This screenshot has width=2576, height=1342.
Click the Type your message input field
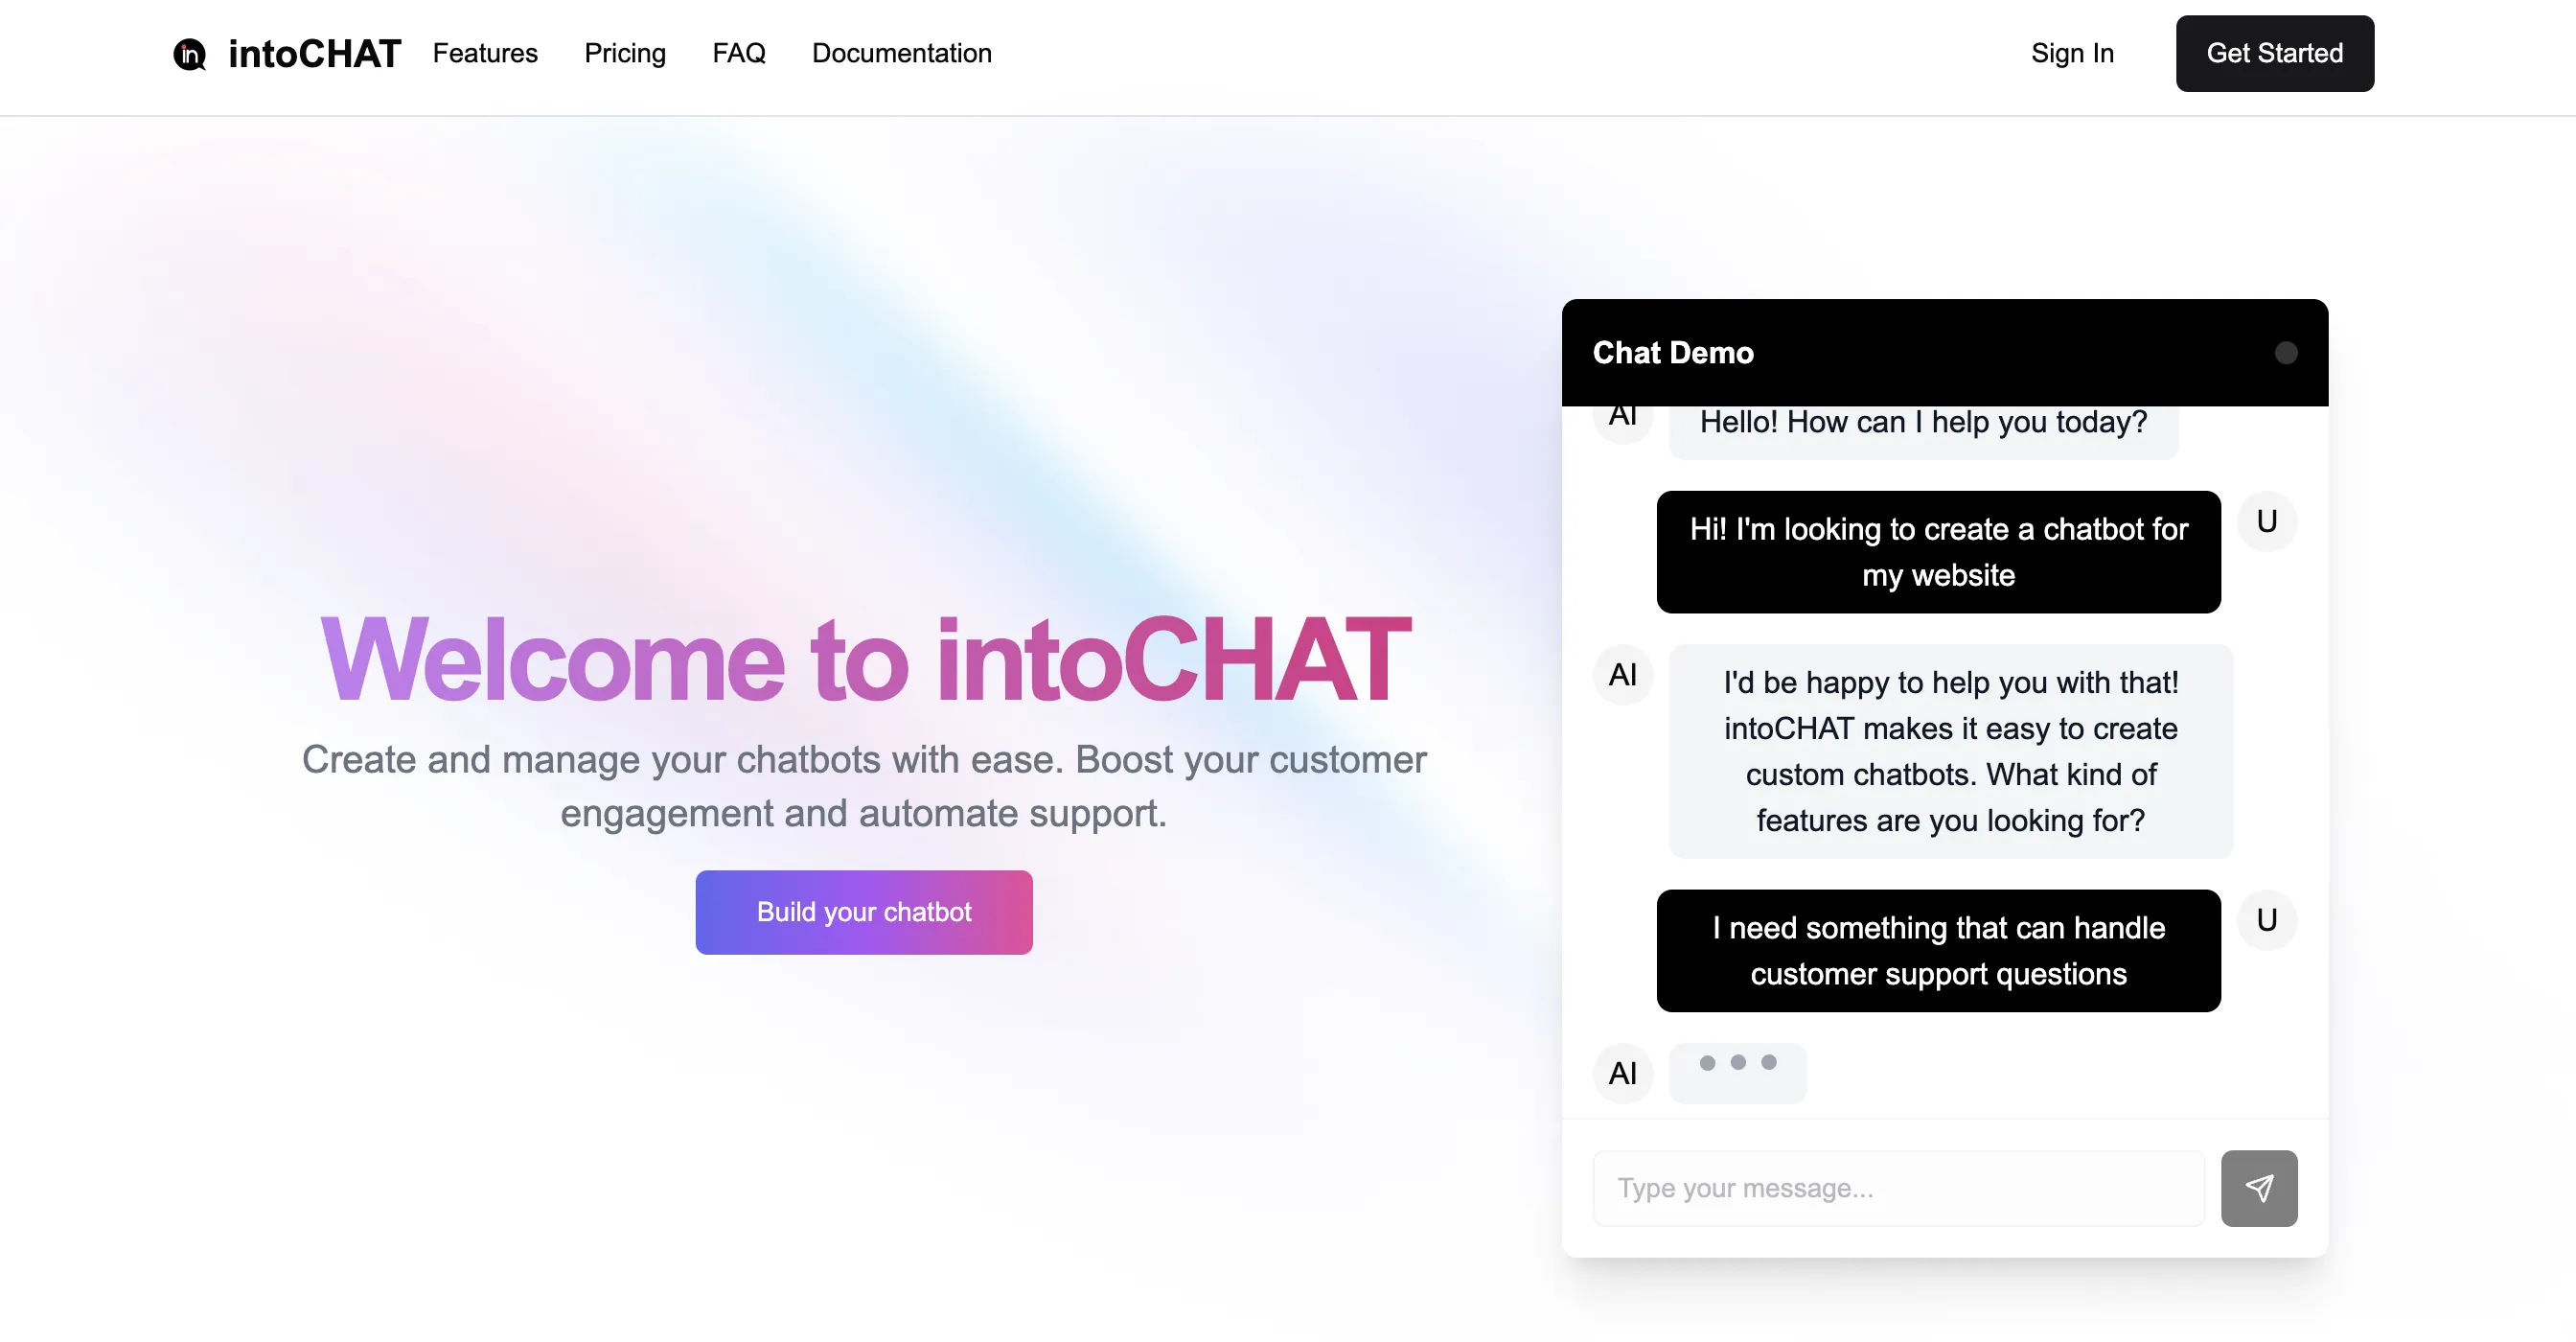coord(1898,1188)
